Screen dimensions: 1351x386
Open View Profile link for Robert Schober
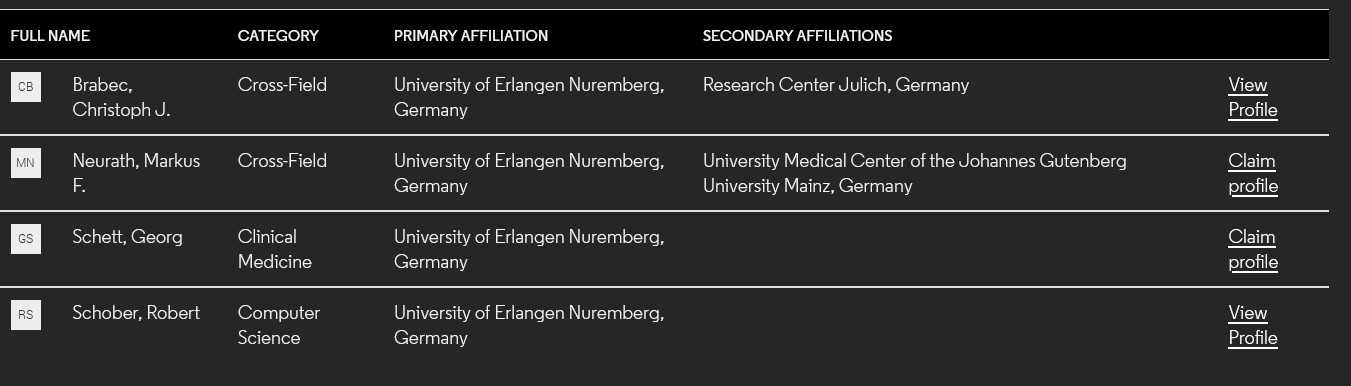(x=1253, y=325)
